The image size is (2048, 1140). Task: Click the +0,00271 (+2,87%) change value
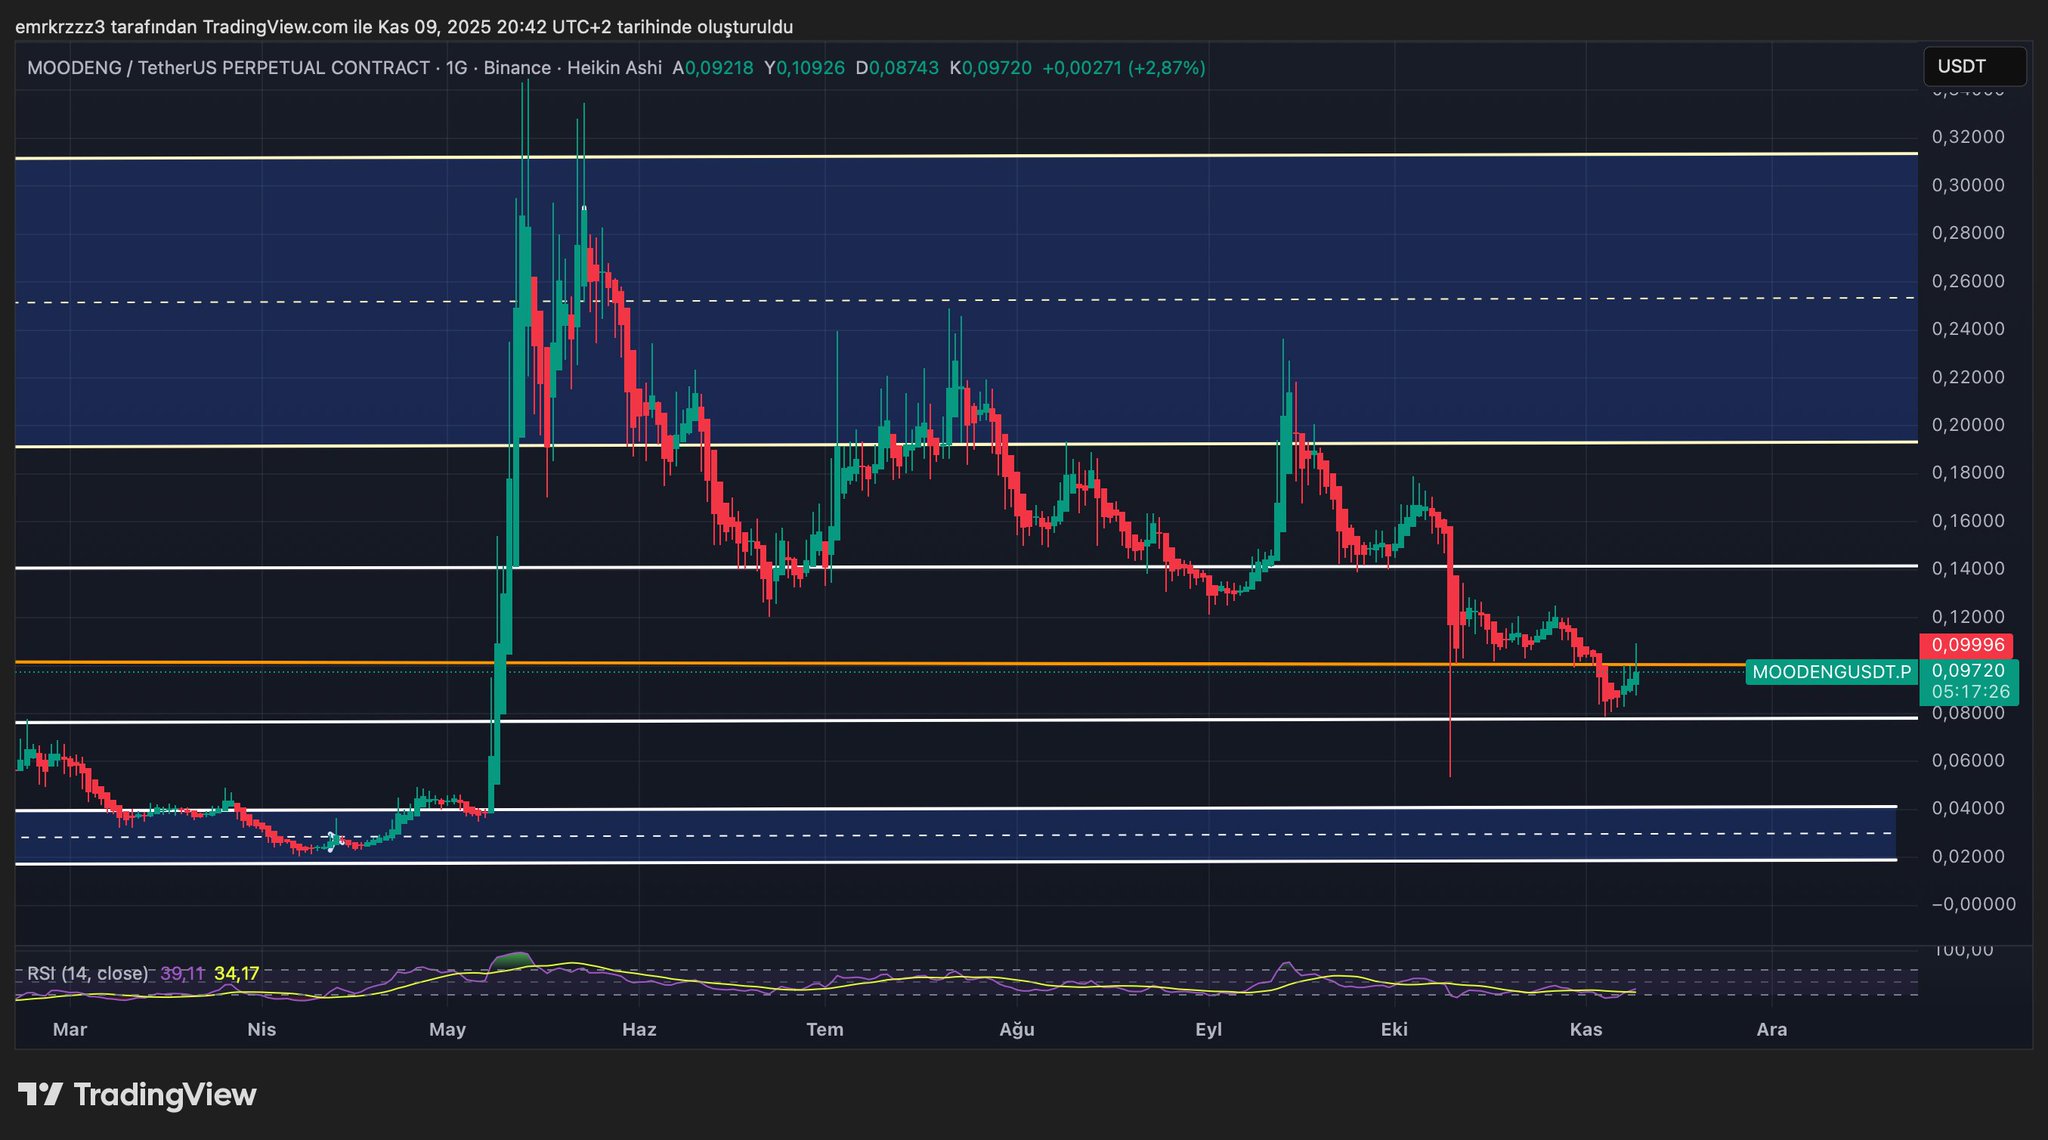point(1123,68)
